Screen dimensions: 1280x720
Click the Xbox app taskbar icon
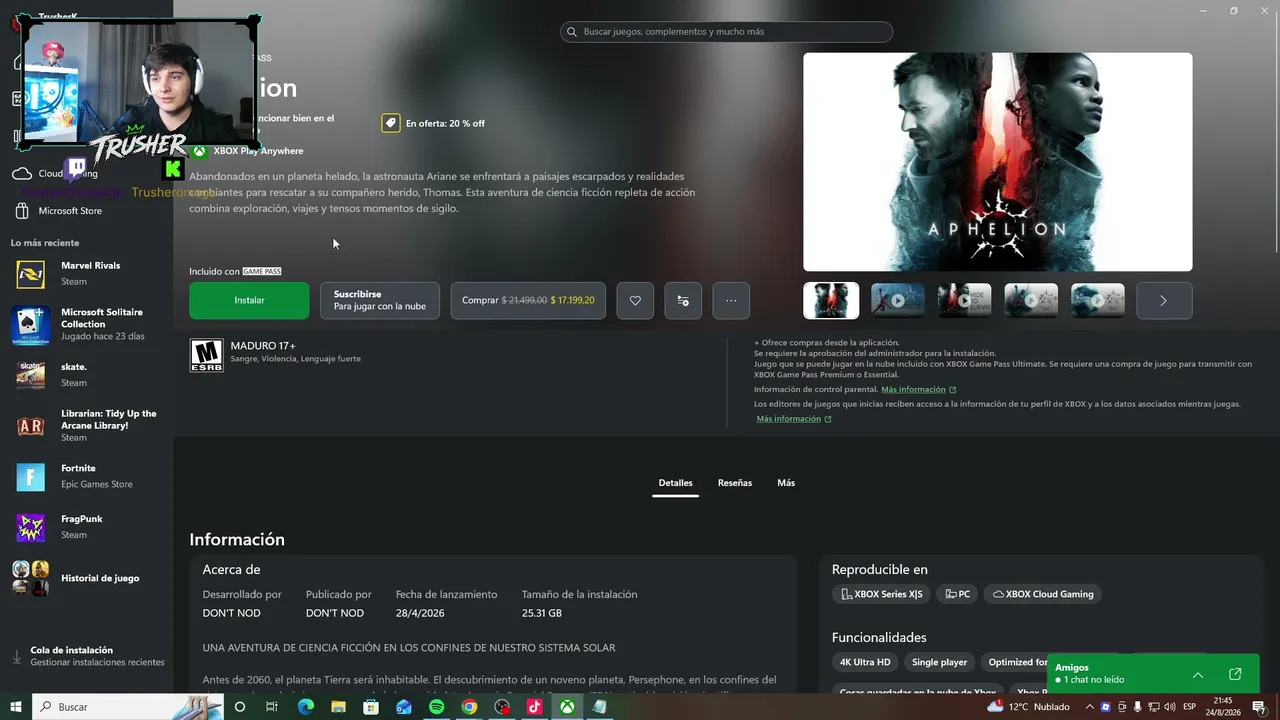pos(567,707)
